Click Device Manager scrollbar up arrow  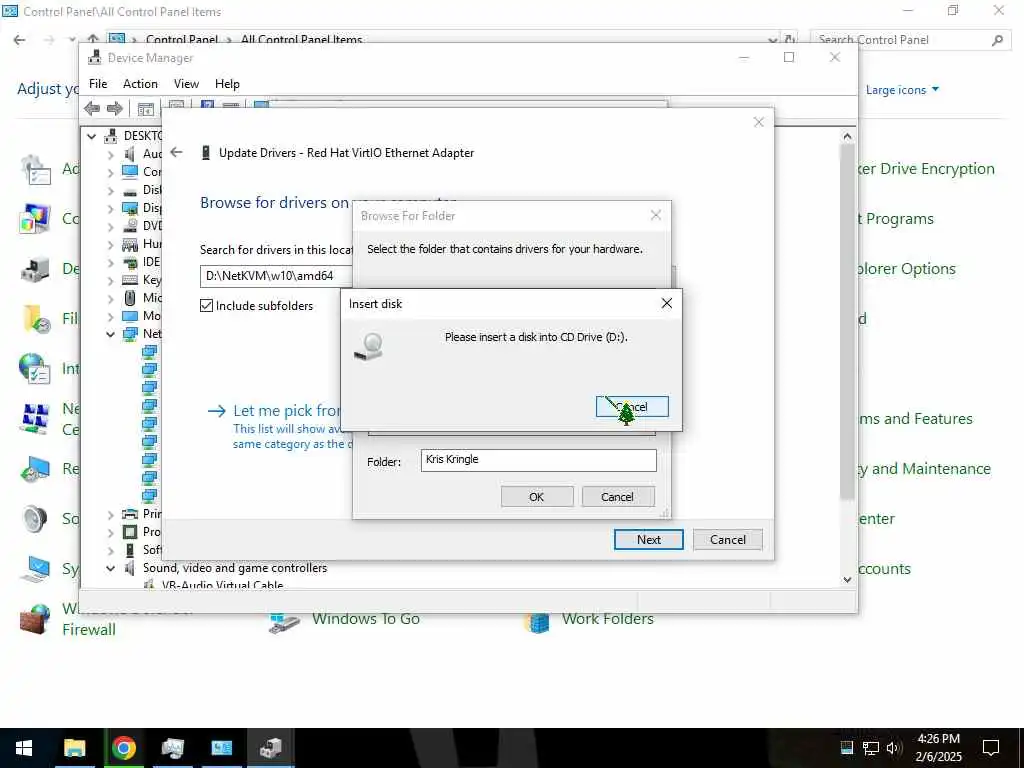pos(847,136)
